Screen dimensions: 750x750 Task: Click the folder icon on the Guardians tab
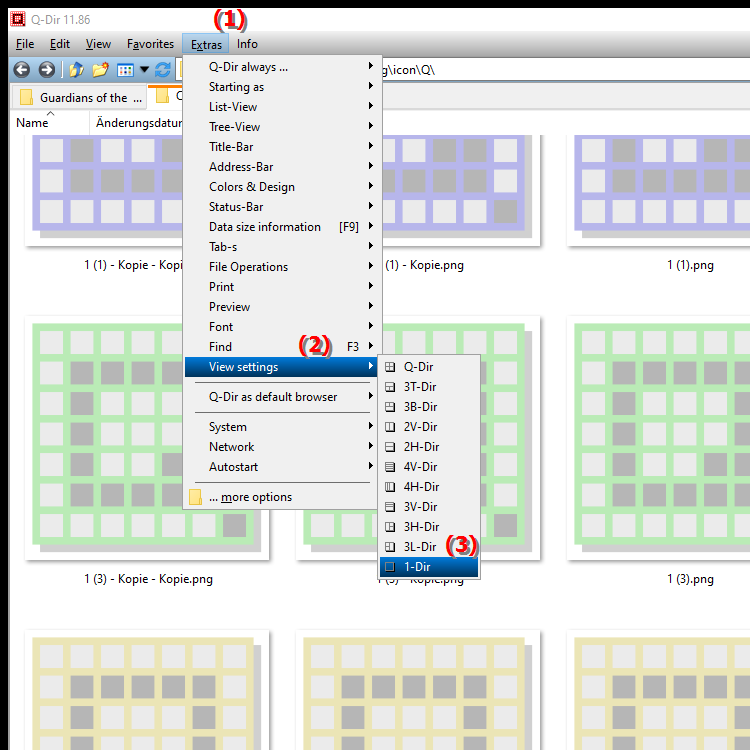26,97
